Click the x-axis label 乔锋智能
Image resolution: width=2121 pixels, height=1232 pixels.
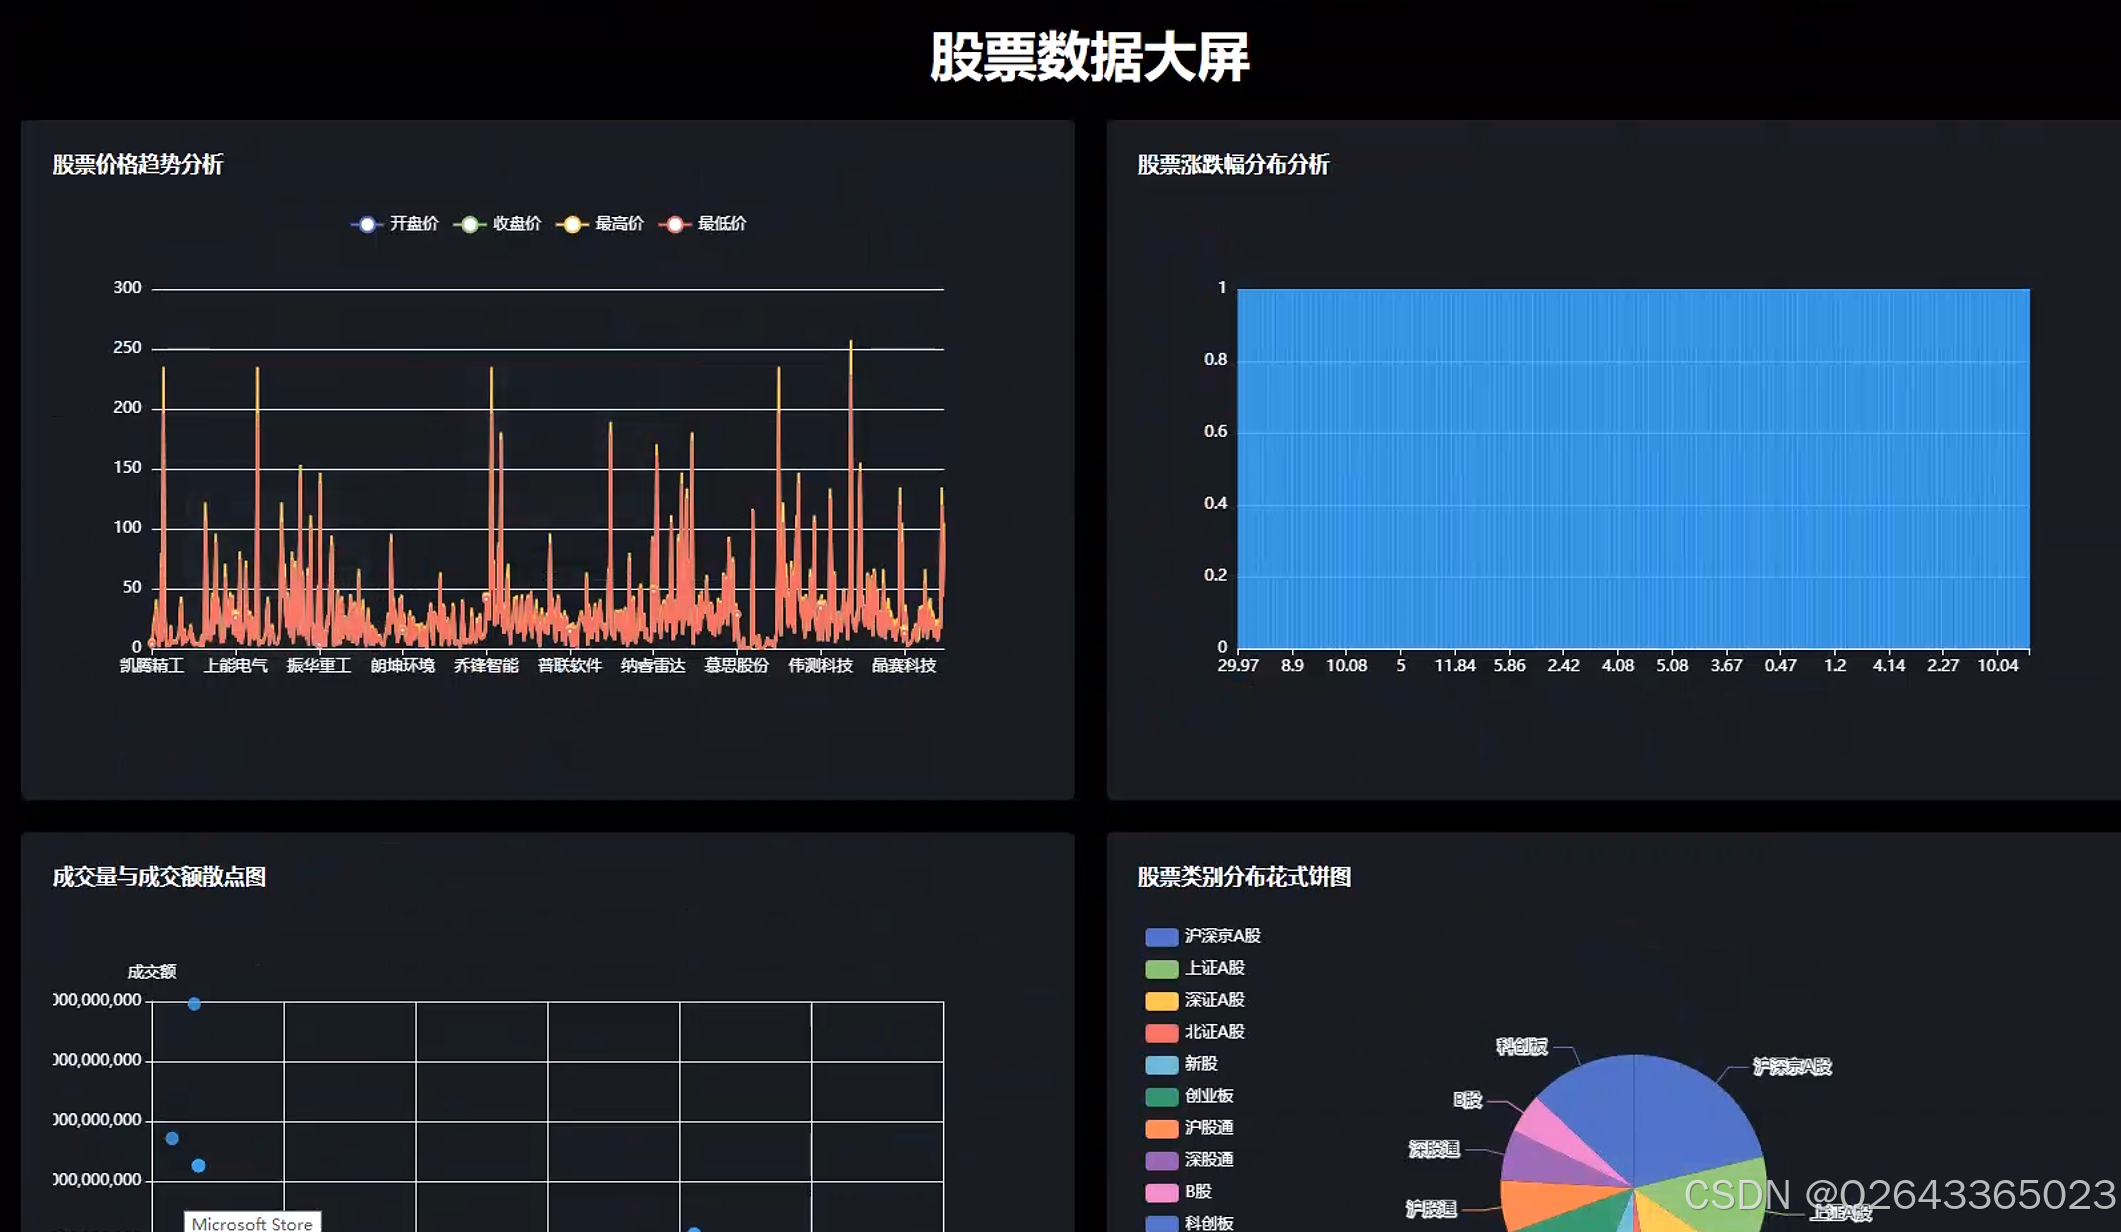pos(486,666)
